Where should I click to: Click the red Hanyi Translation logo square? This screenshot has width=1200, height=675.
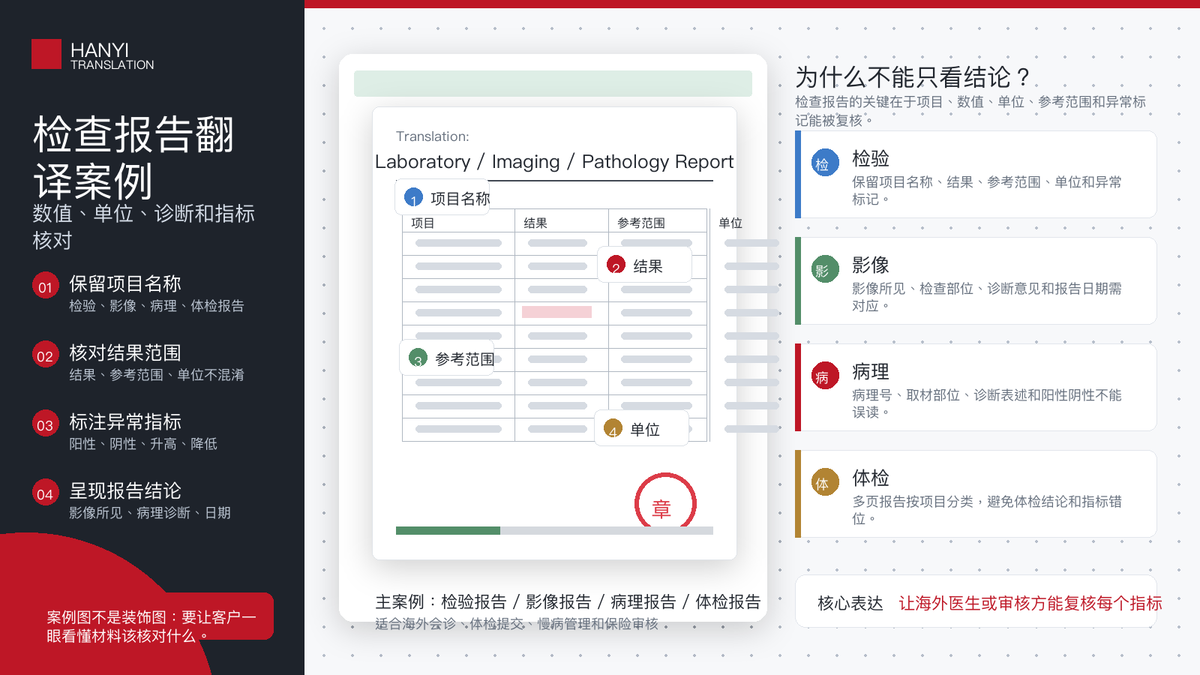[46, 54]
